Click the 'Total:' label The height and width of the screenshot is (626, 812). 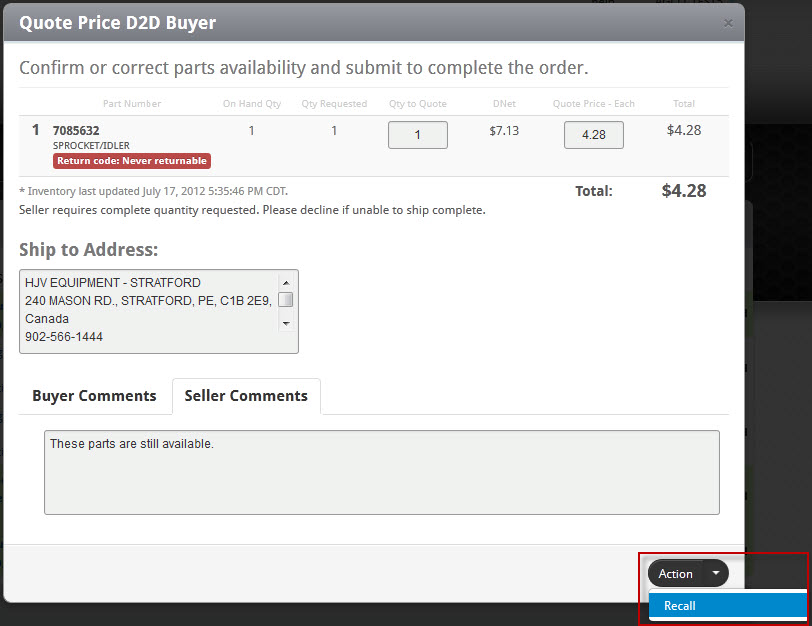[x=593, y=191]
